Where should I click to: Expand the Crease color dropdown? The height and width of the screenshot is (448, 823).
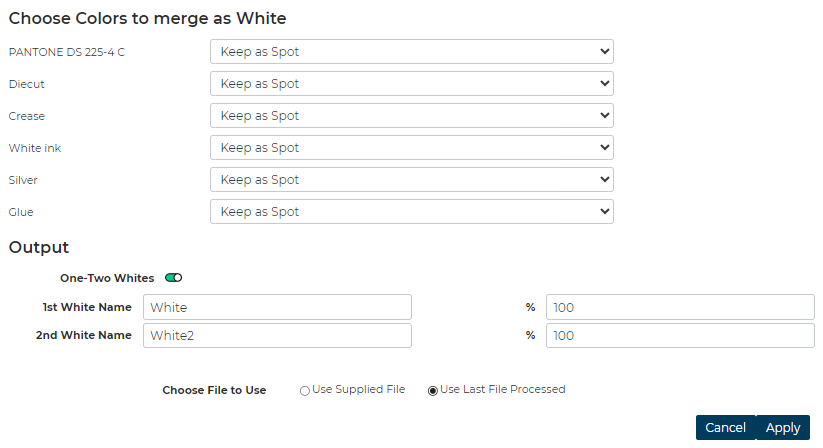(x=411, y=116)
